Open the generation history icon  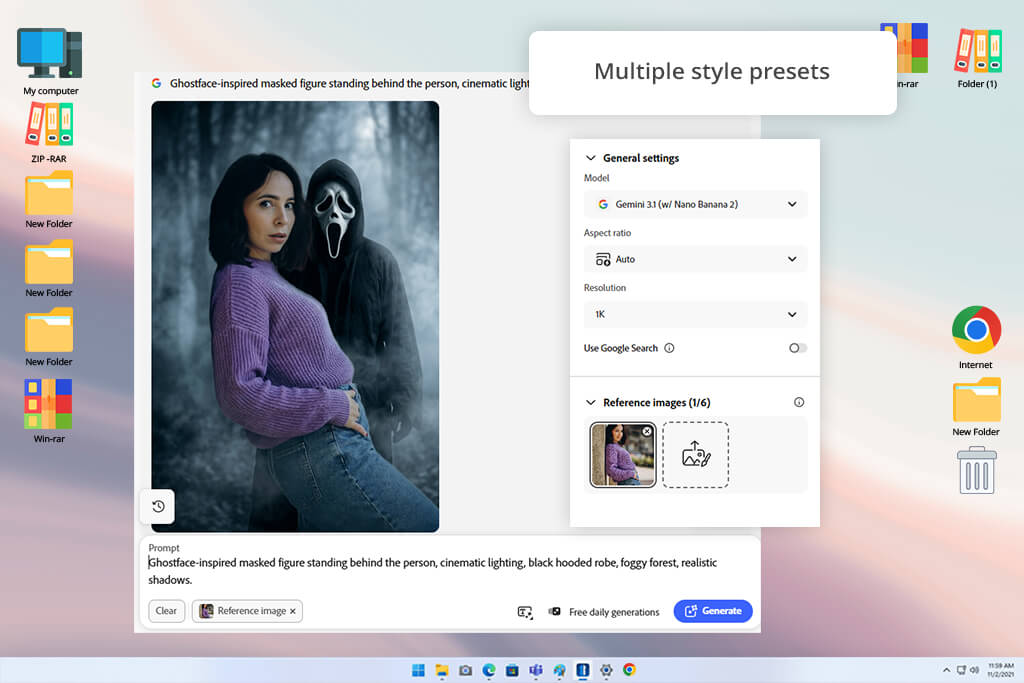(158, 506)
